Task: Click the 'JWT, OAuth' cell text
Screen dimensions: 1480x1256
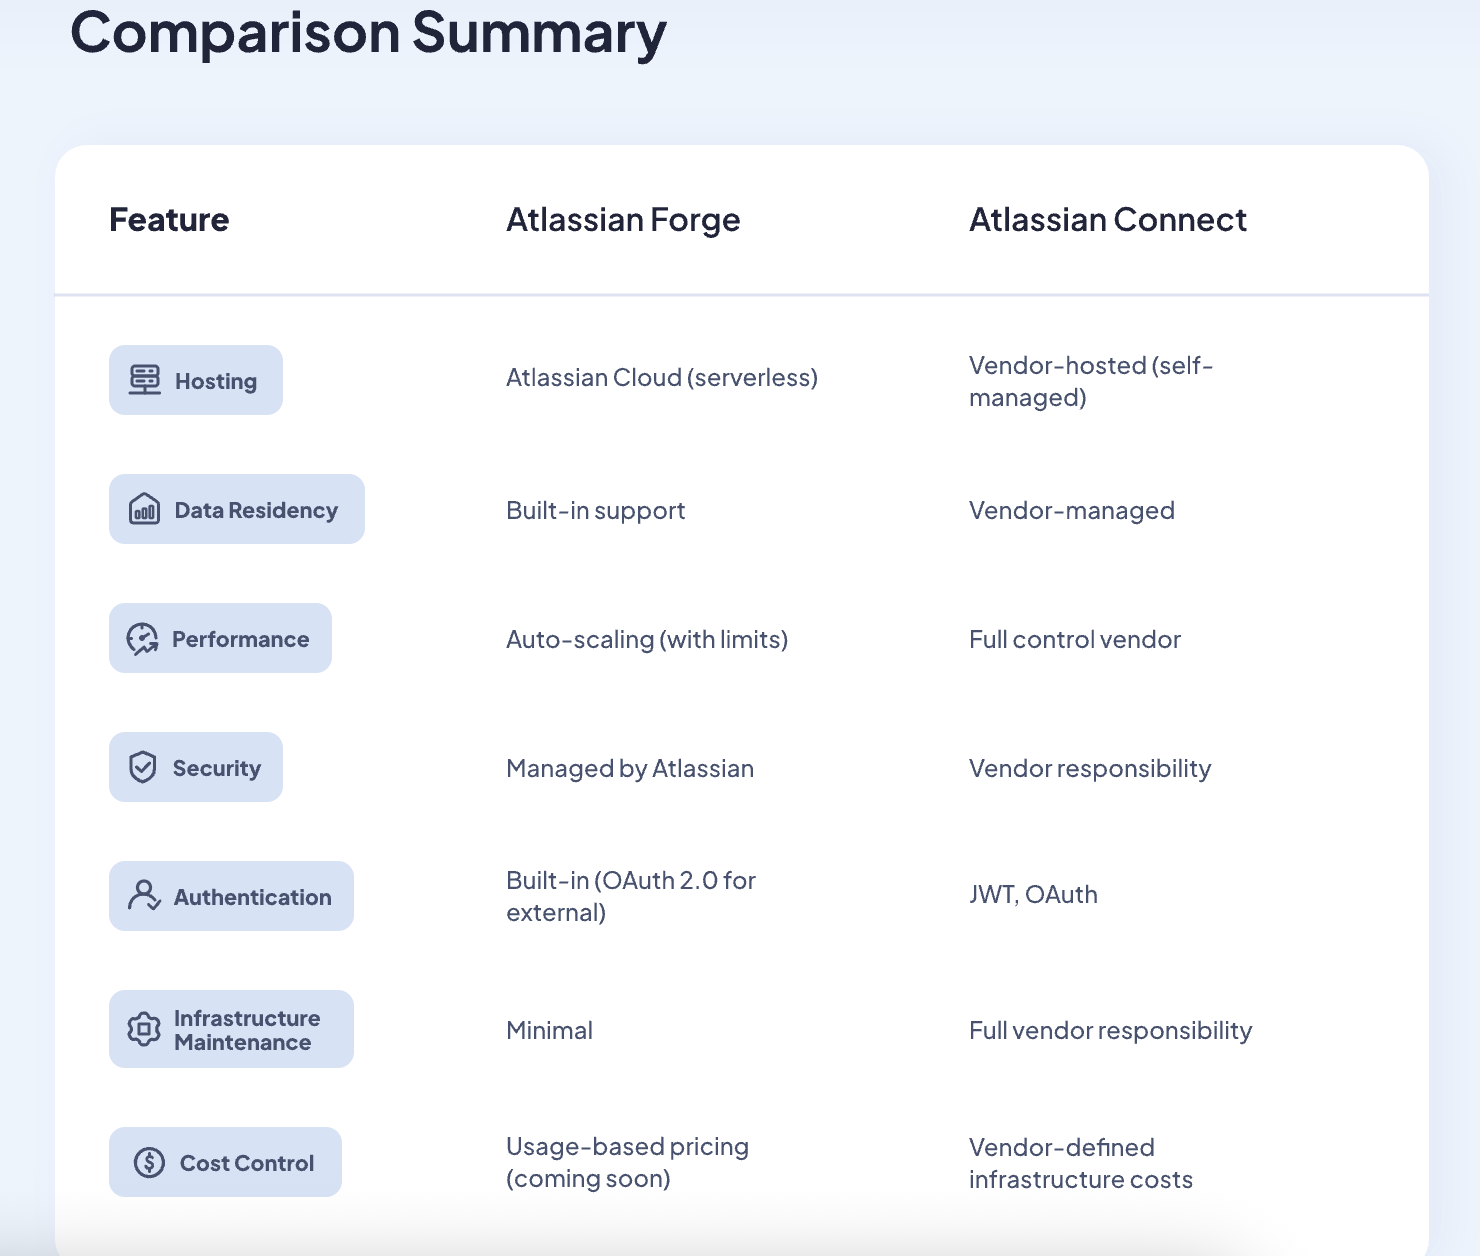Action: [1033, 894]
